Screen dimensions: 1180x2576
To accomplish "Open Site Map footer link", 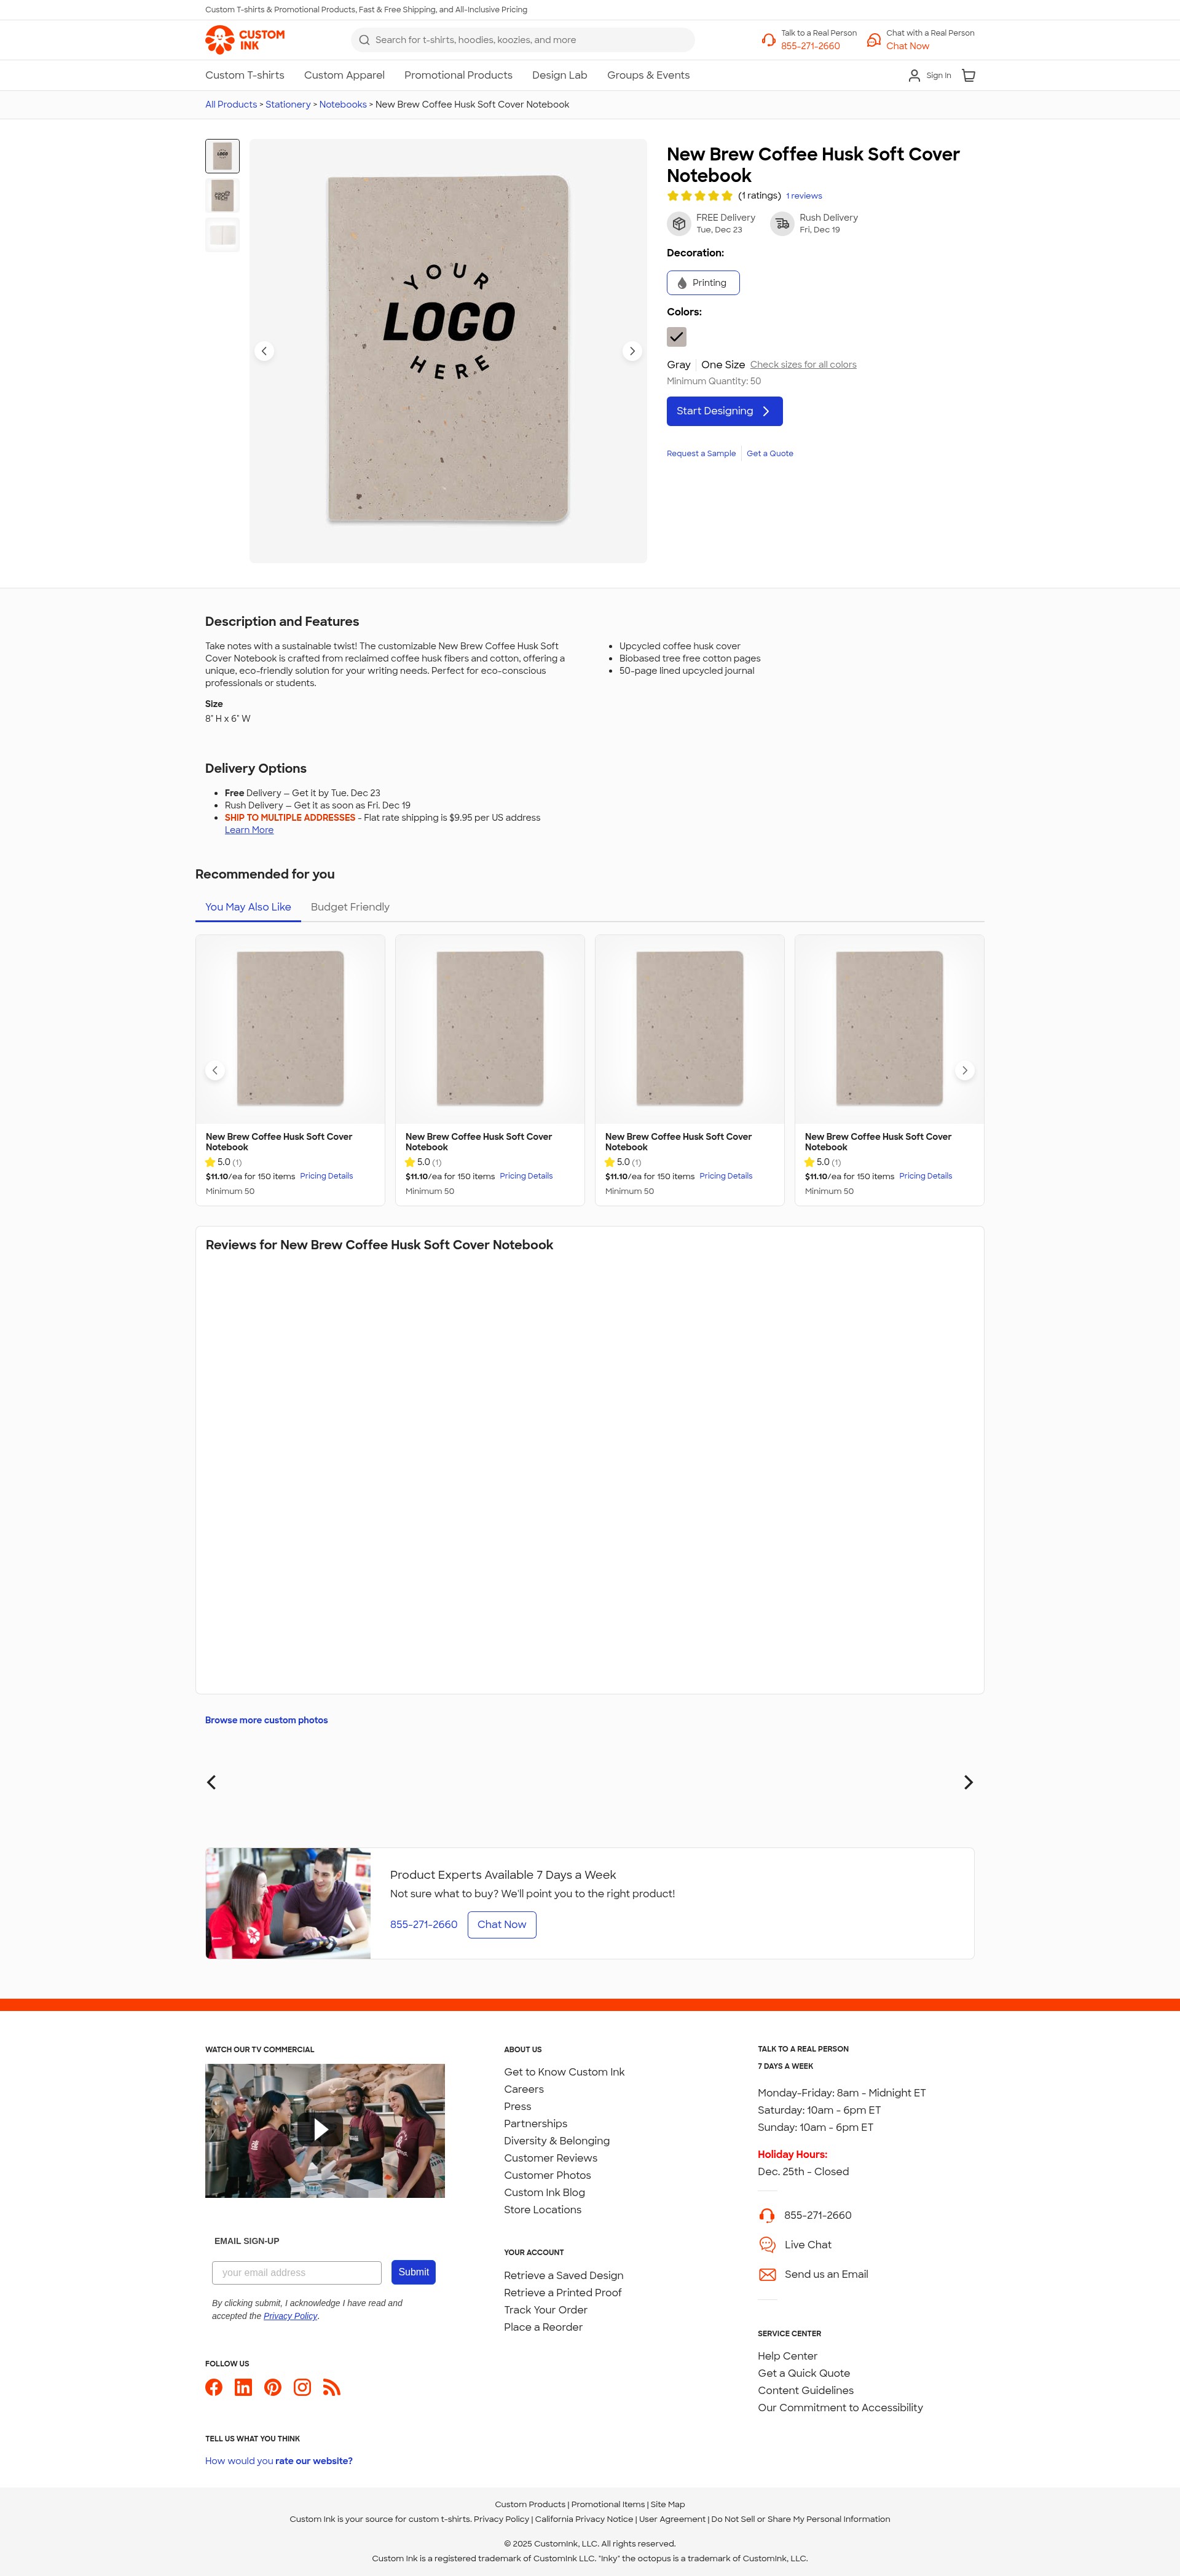I will point(668,2505).
